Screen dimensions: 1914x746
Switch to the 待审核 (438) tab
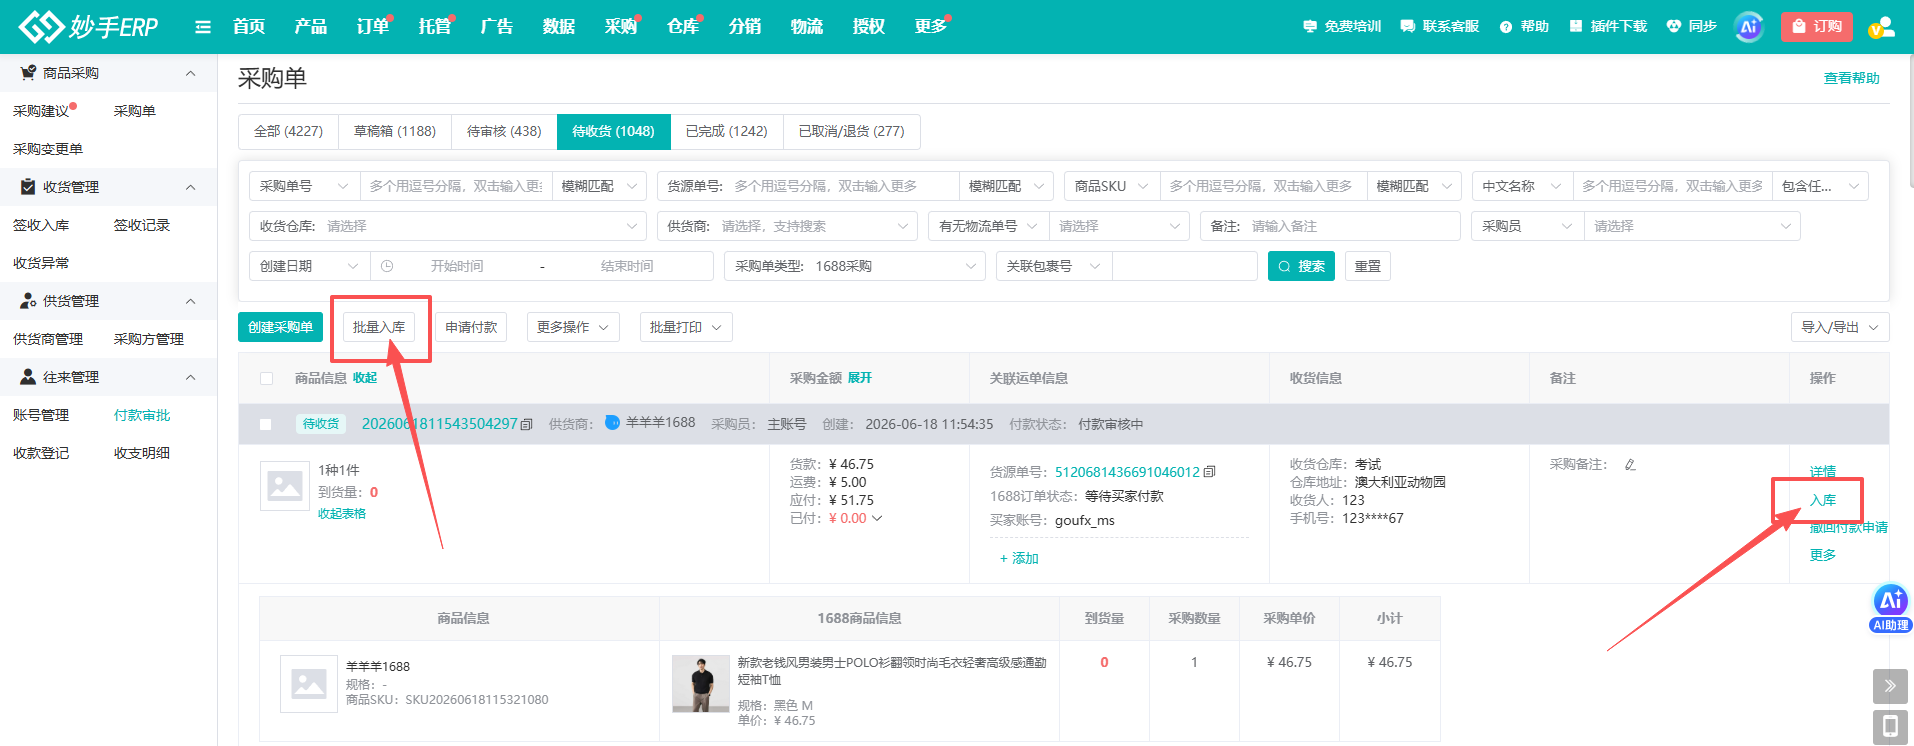click(x=504, y=131)
